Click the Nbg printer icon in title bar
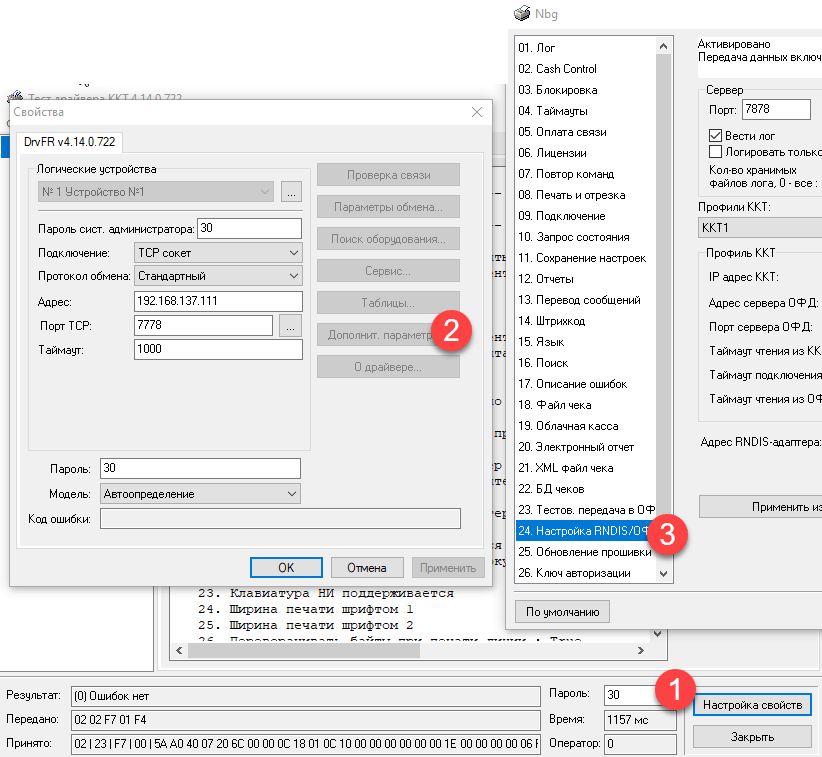This screenshot has width=822, height=757. pos(520,13)
